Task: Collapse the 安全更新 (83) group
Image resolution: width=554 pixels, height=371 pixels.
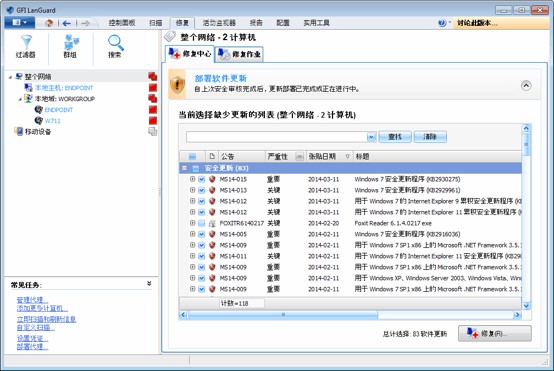Action: 184,168
